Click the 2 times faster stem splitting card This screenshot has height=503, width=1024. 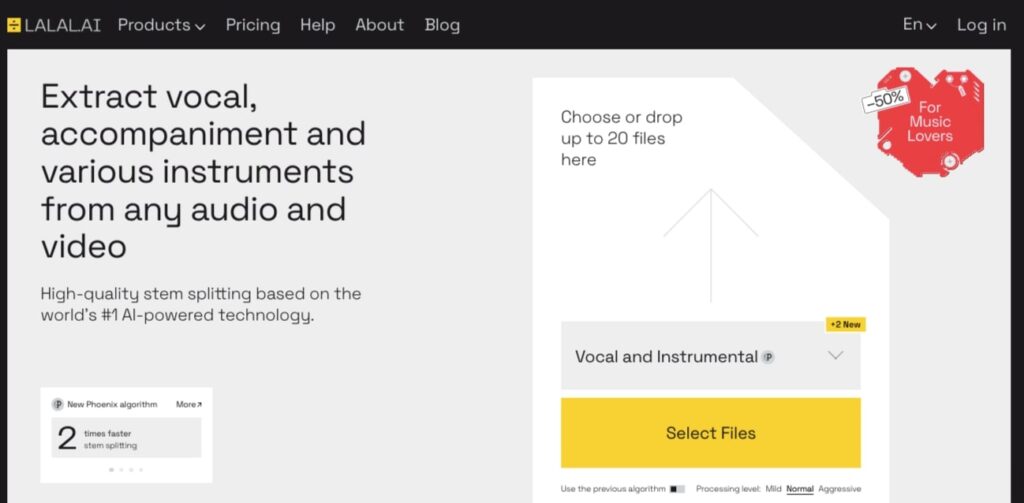point(126,438)
